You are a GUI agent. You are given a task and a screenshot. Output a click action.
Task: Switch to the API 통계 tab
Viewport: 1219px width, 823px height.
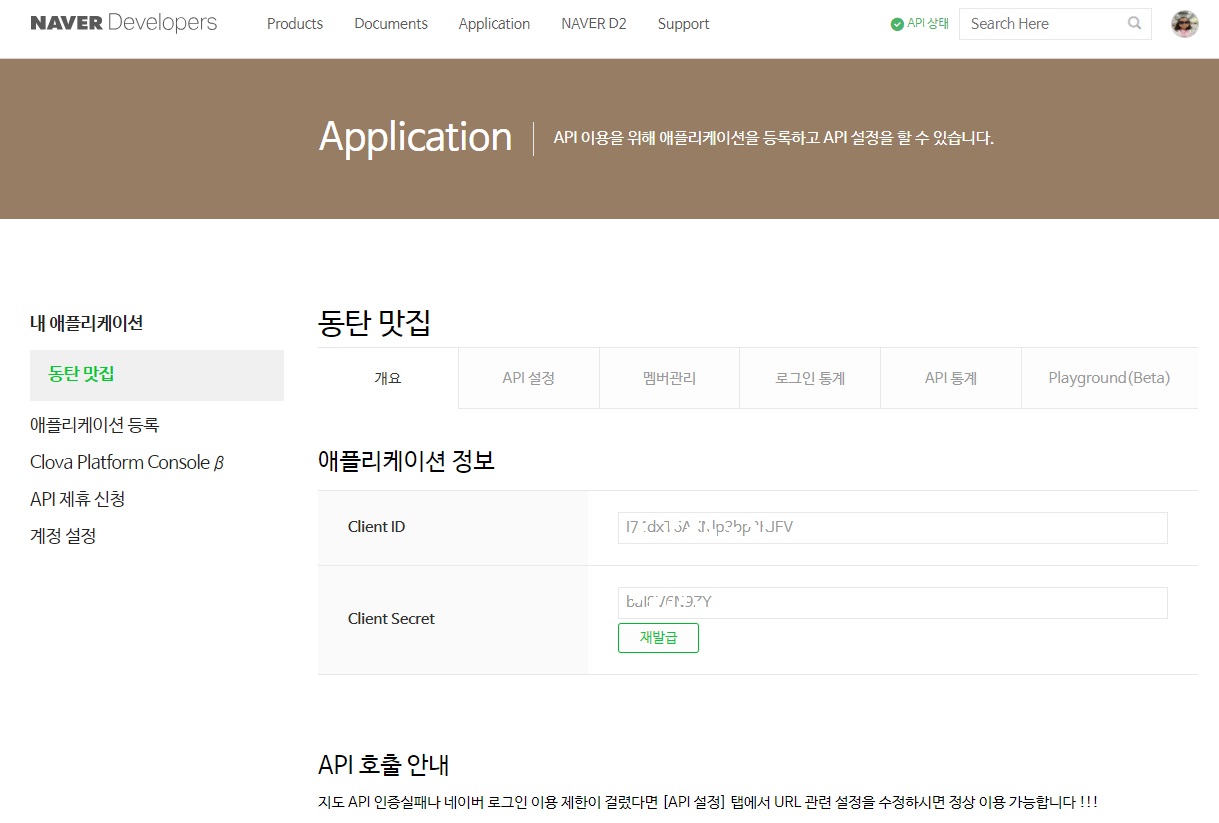[x=951, y=378]
